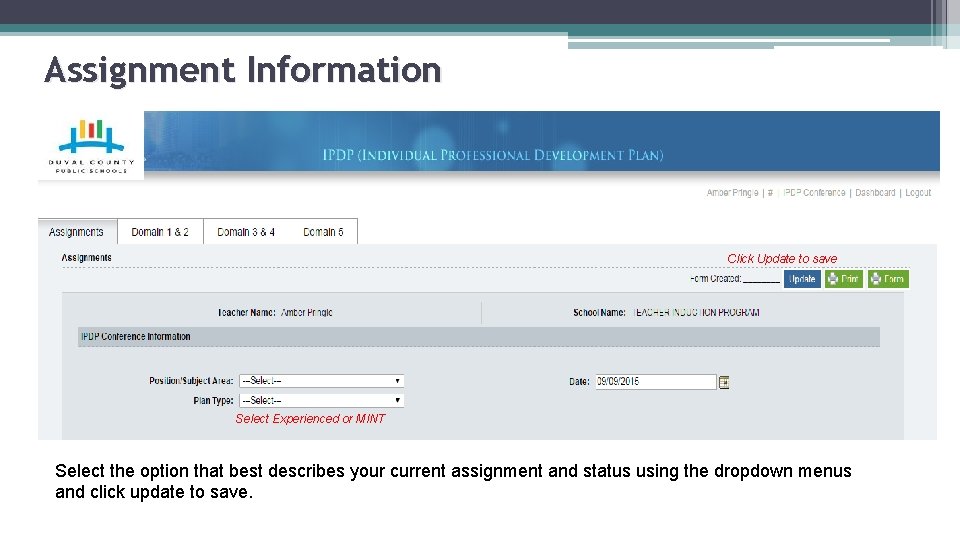Switch to the Assignments tab
This screenshot has height=540, width=960.
[x=77, y=232]
